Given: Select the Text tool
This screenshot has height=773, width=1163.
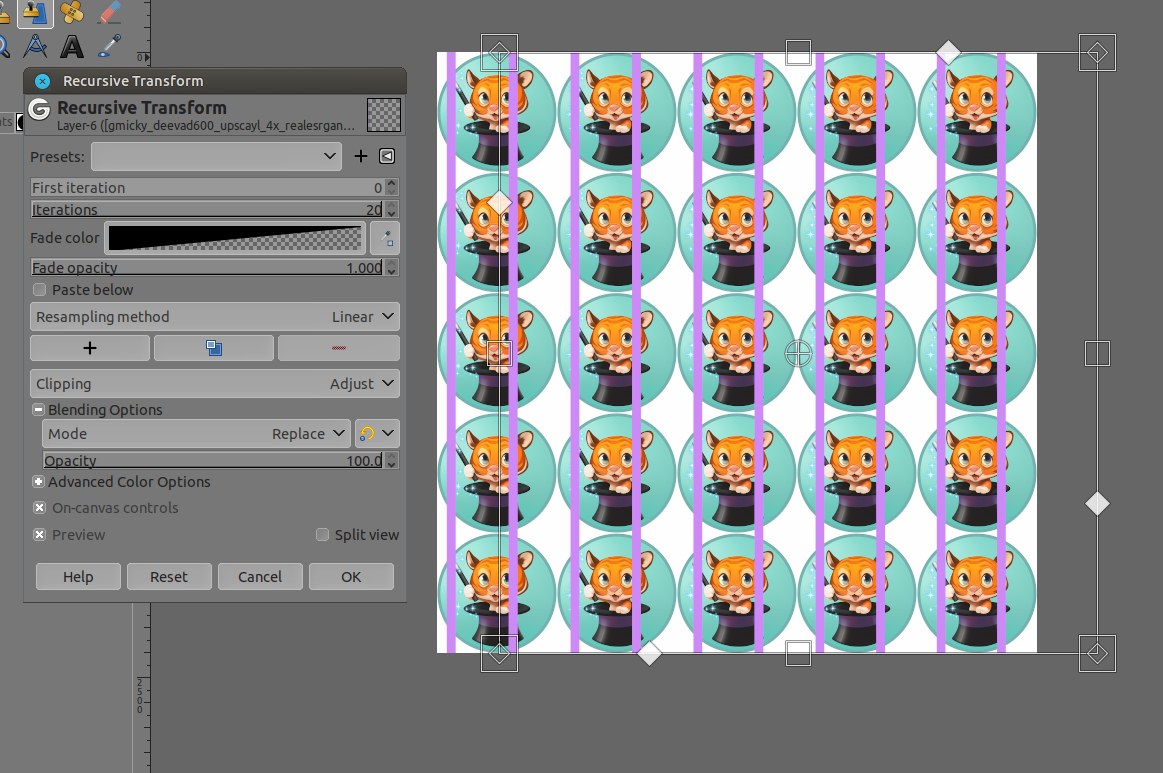Looking at the screenshot, I should 72,47.
